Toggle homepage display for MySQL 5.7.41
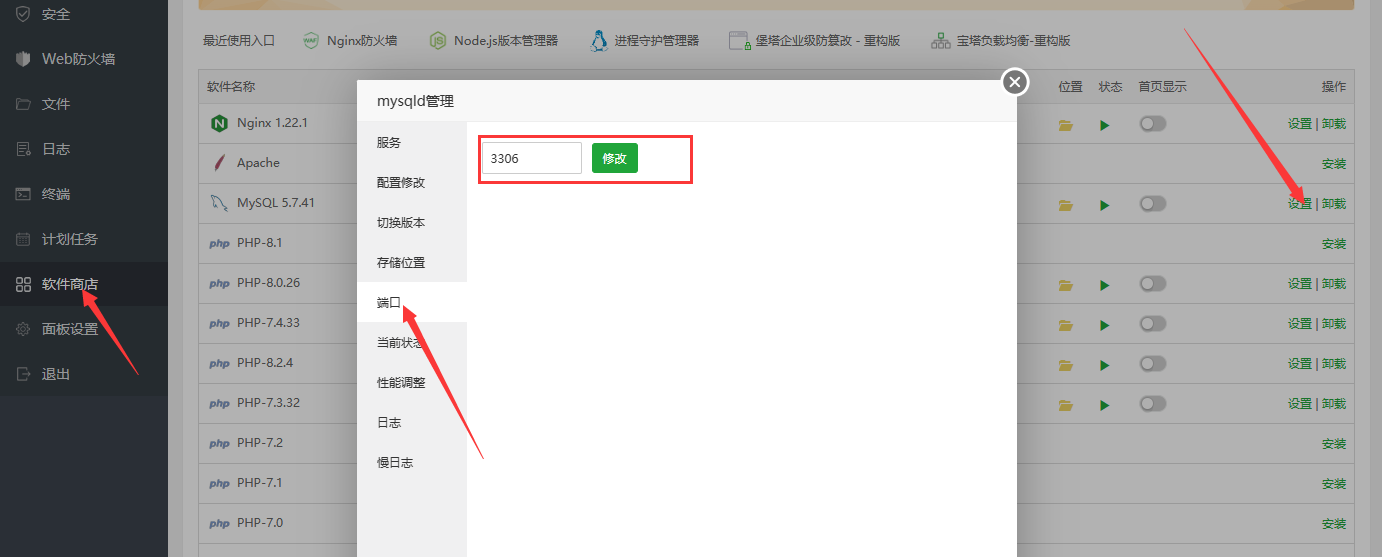 1153,203
